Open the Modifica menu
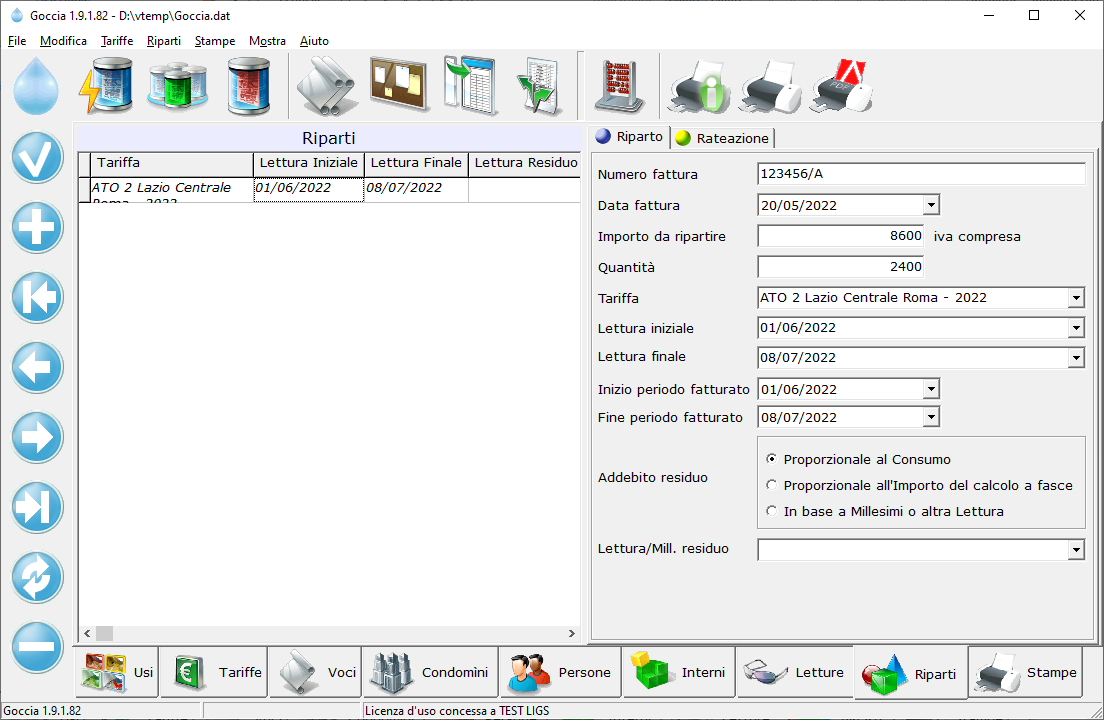 click(x=63, y=41)
